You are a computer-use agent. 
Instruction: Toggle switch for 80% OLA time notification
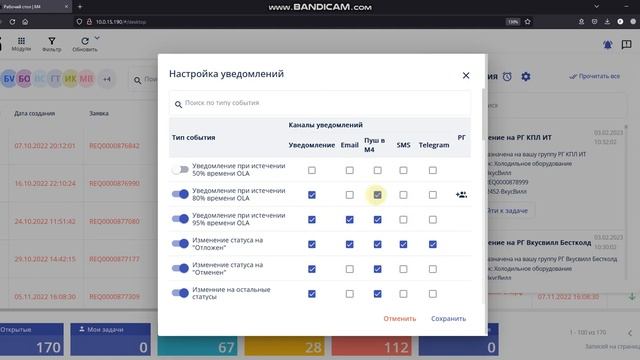click(180, 194)
